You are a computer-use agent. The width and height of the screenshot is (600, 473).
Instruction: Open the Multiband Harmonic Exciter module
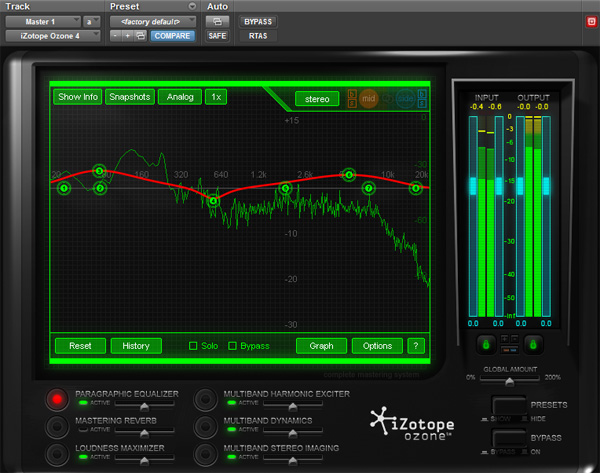tap(205, 399)
